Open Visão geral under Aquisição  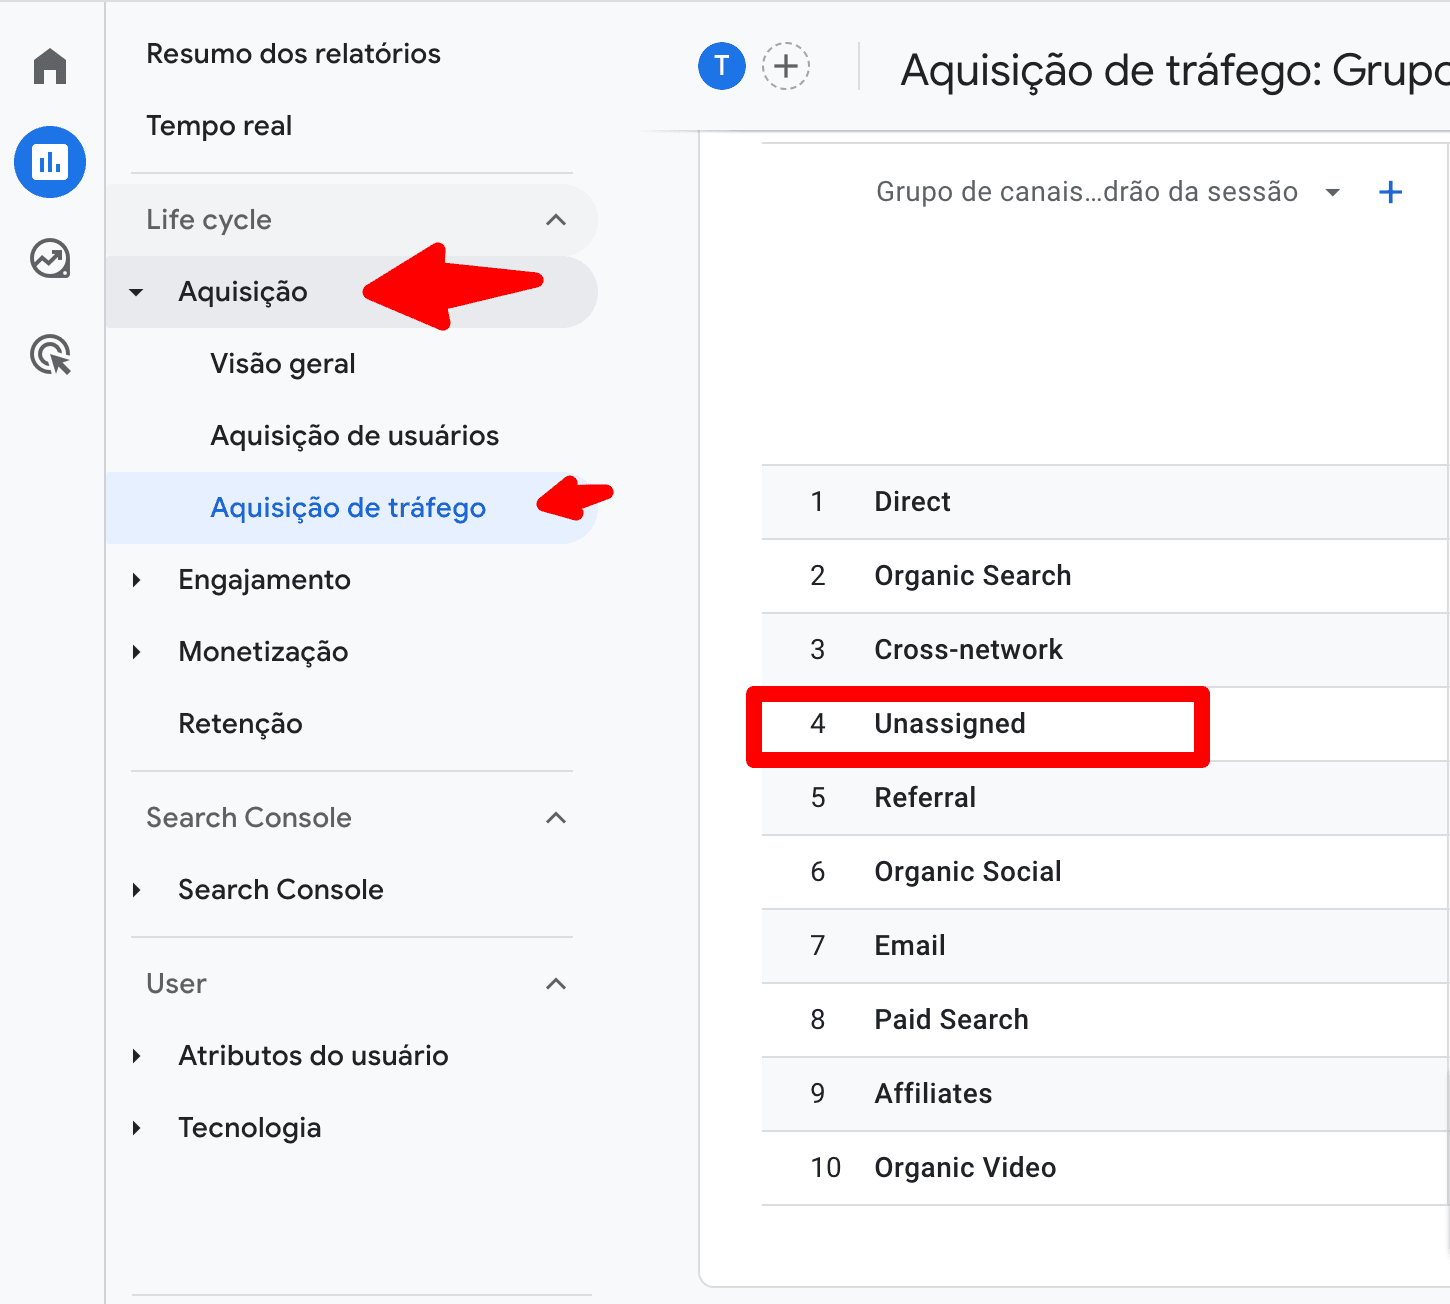[283, 364]
